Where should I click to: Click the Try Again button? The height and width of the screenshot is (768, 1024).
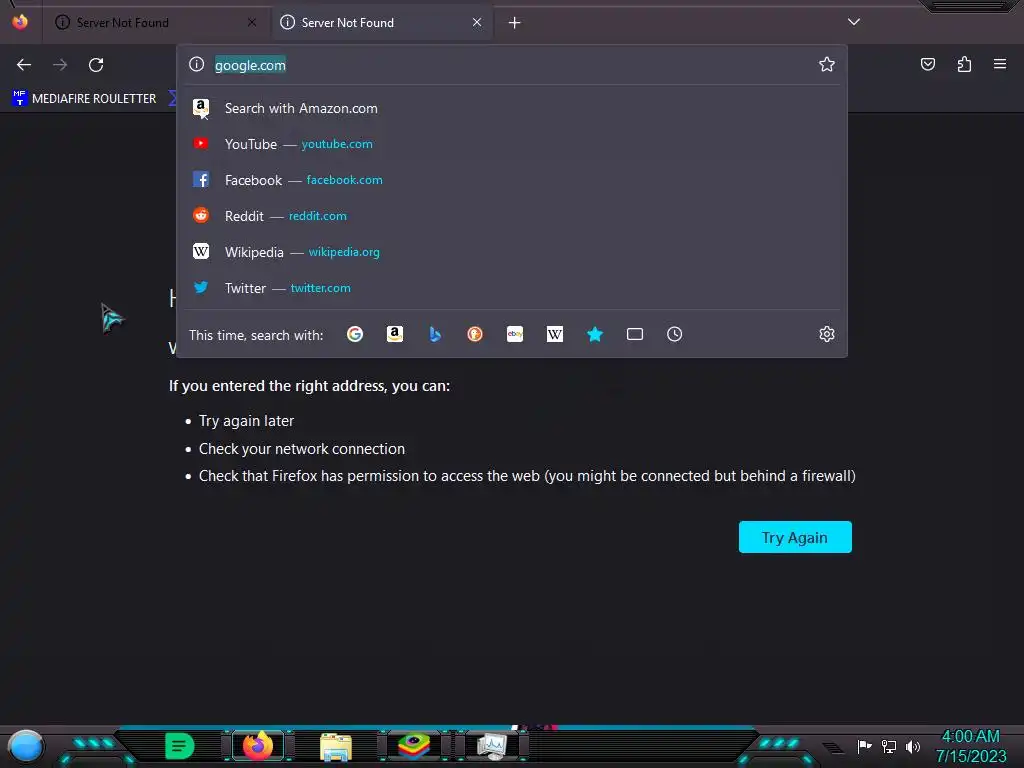[x=795, y=537]
